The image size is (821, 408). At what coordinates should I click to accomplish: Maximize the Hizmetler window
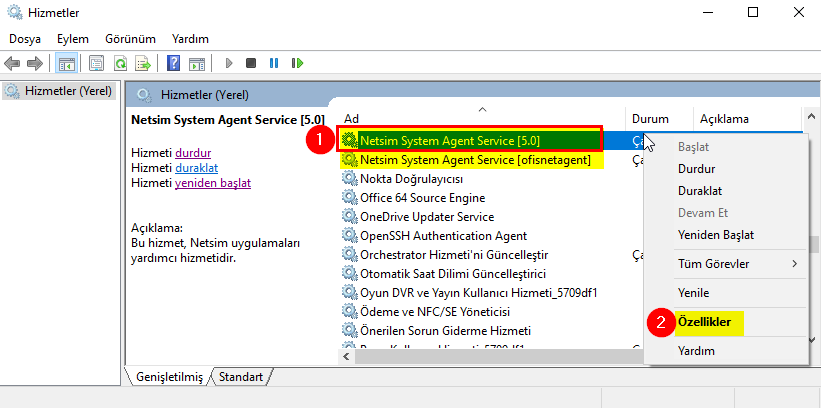coord(753,12)
